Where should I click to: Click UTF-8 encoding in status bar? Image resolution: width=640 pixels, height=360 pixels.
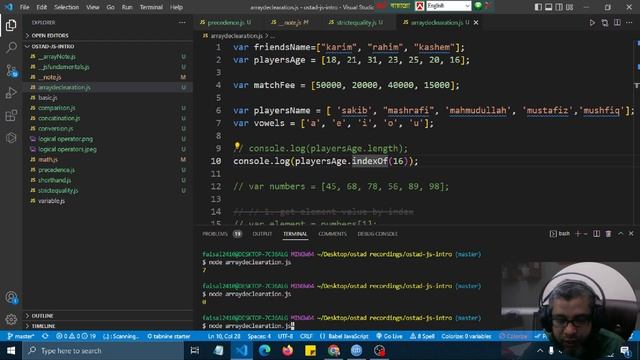point(285,336)
